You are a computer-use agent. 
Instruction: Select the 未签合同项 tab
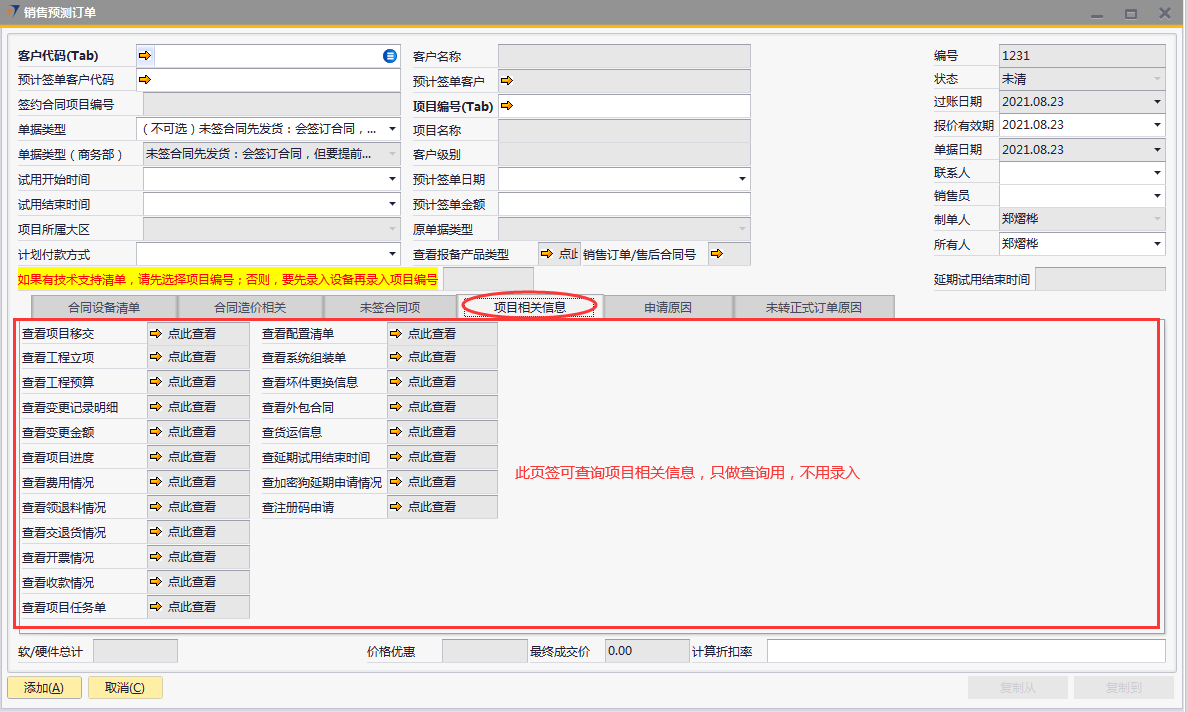pos(389,307)
